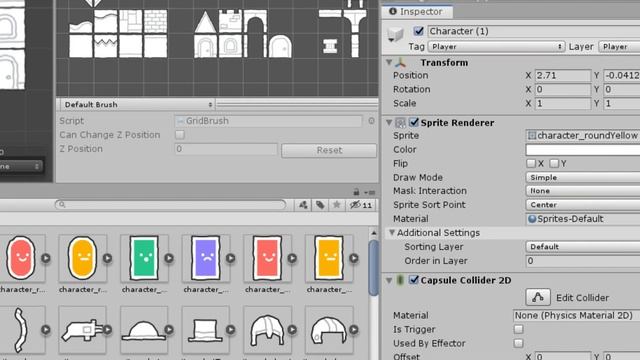Image resolution: width=640 pixels, height=360 pixels.
Task: Collapse the Capsule Collider 2D component
Action: click(x=389, y=280)
